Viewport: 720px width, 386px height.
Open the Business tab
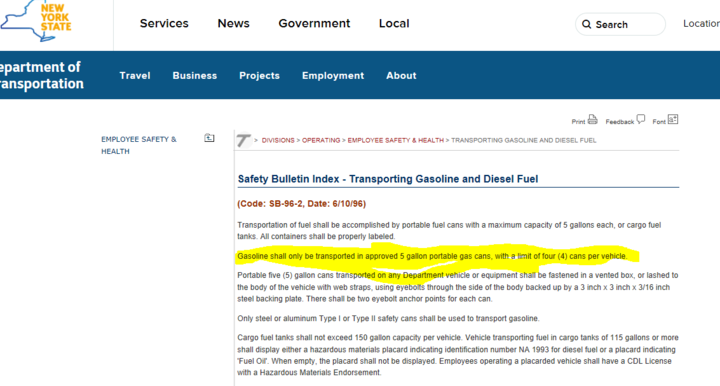tap(195, 76)
